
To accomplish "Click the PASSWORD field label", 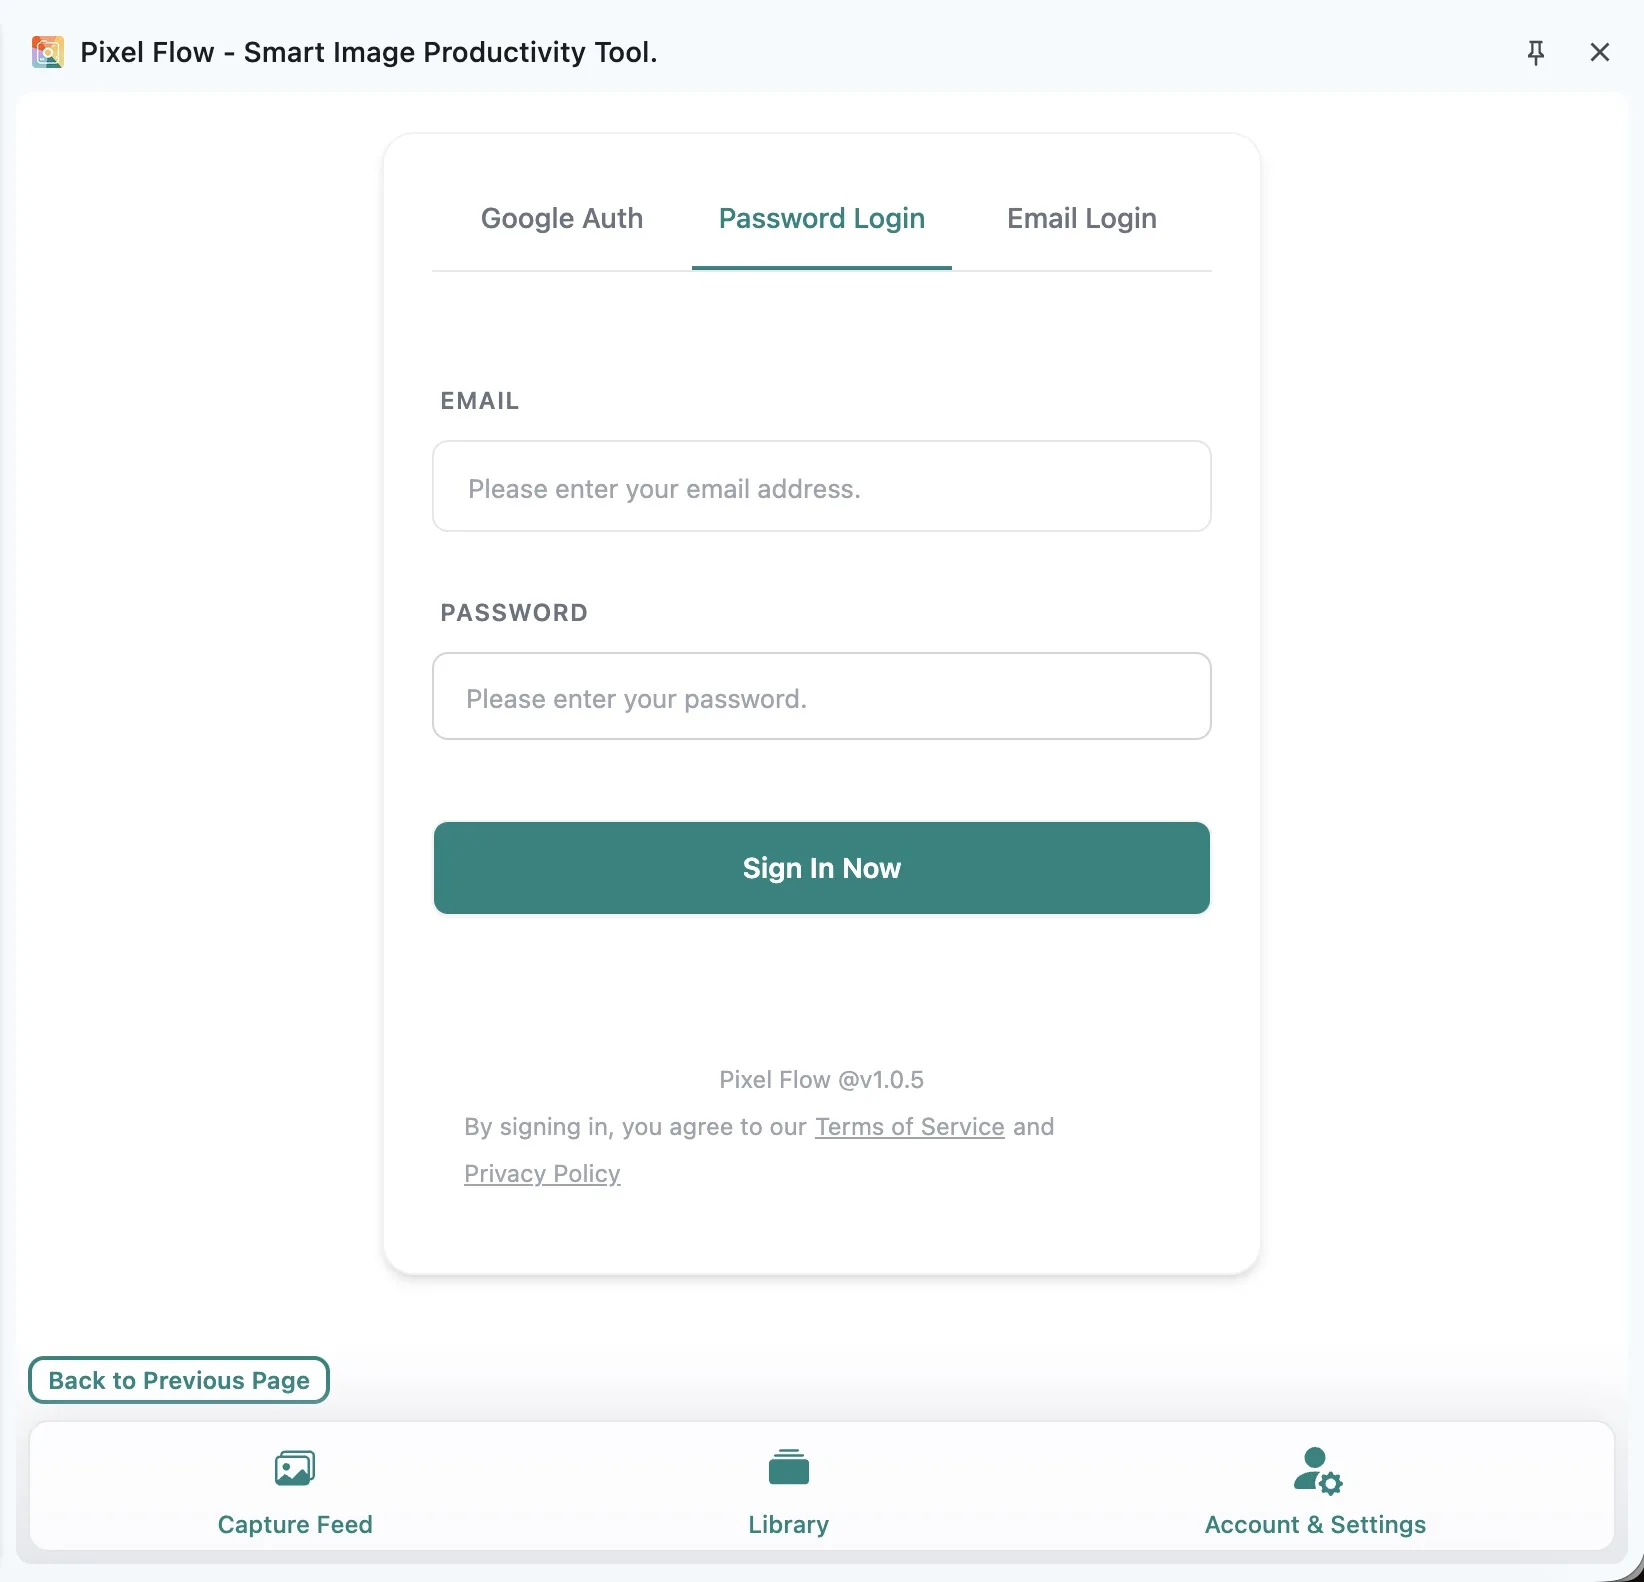I will coord(514,613).
